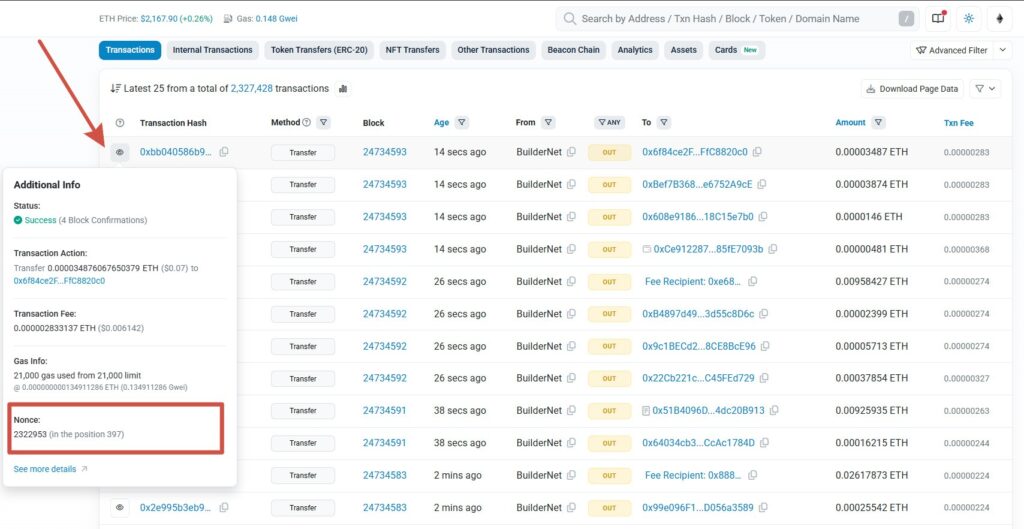This screenshot has width=1024, height=529.
Task: Toggle the eye preview for the 0xbb040586b9 transaction
Action: click(120, 152)
